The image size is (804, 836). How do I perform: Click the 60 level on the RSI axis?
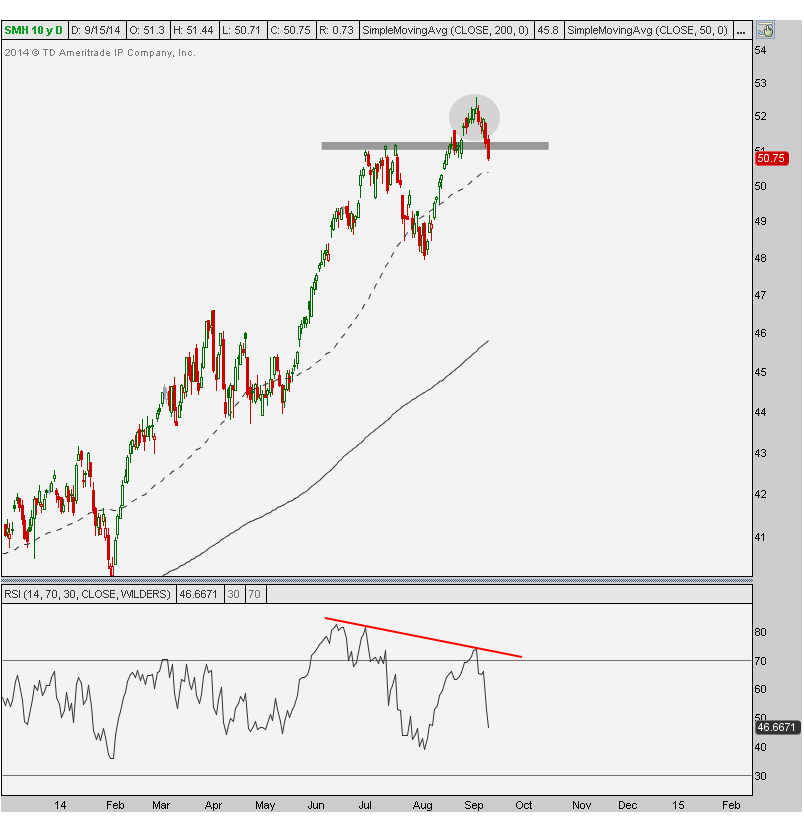point(760,689)
